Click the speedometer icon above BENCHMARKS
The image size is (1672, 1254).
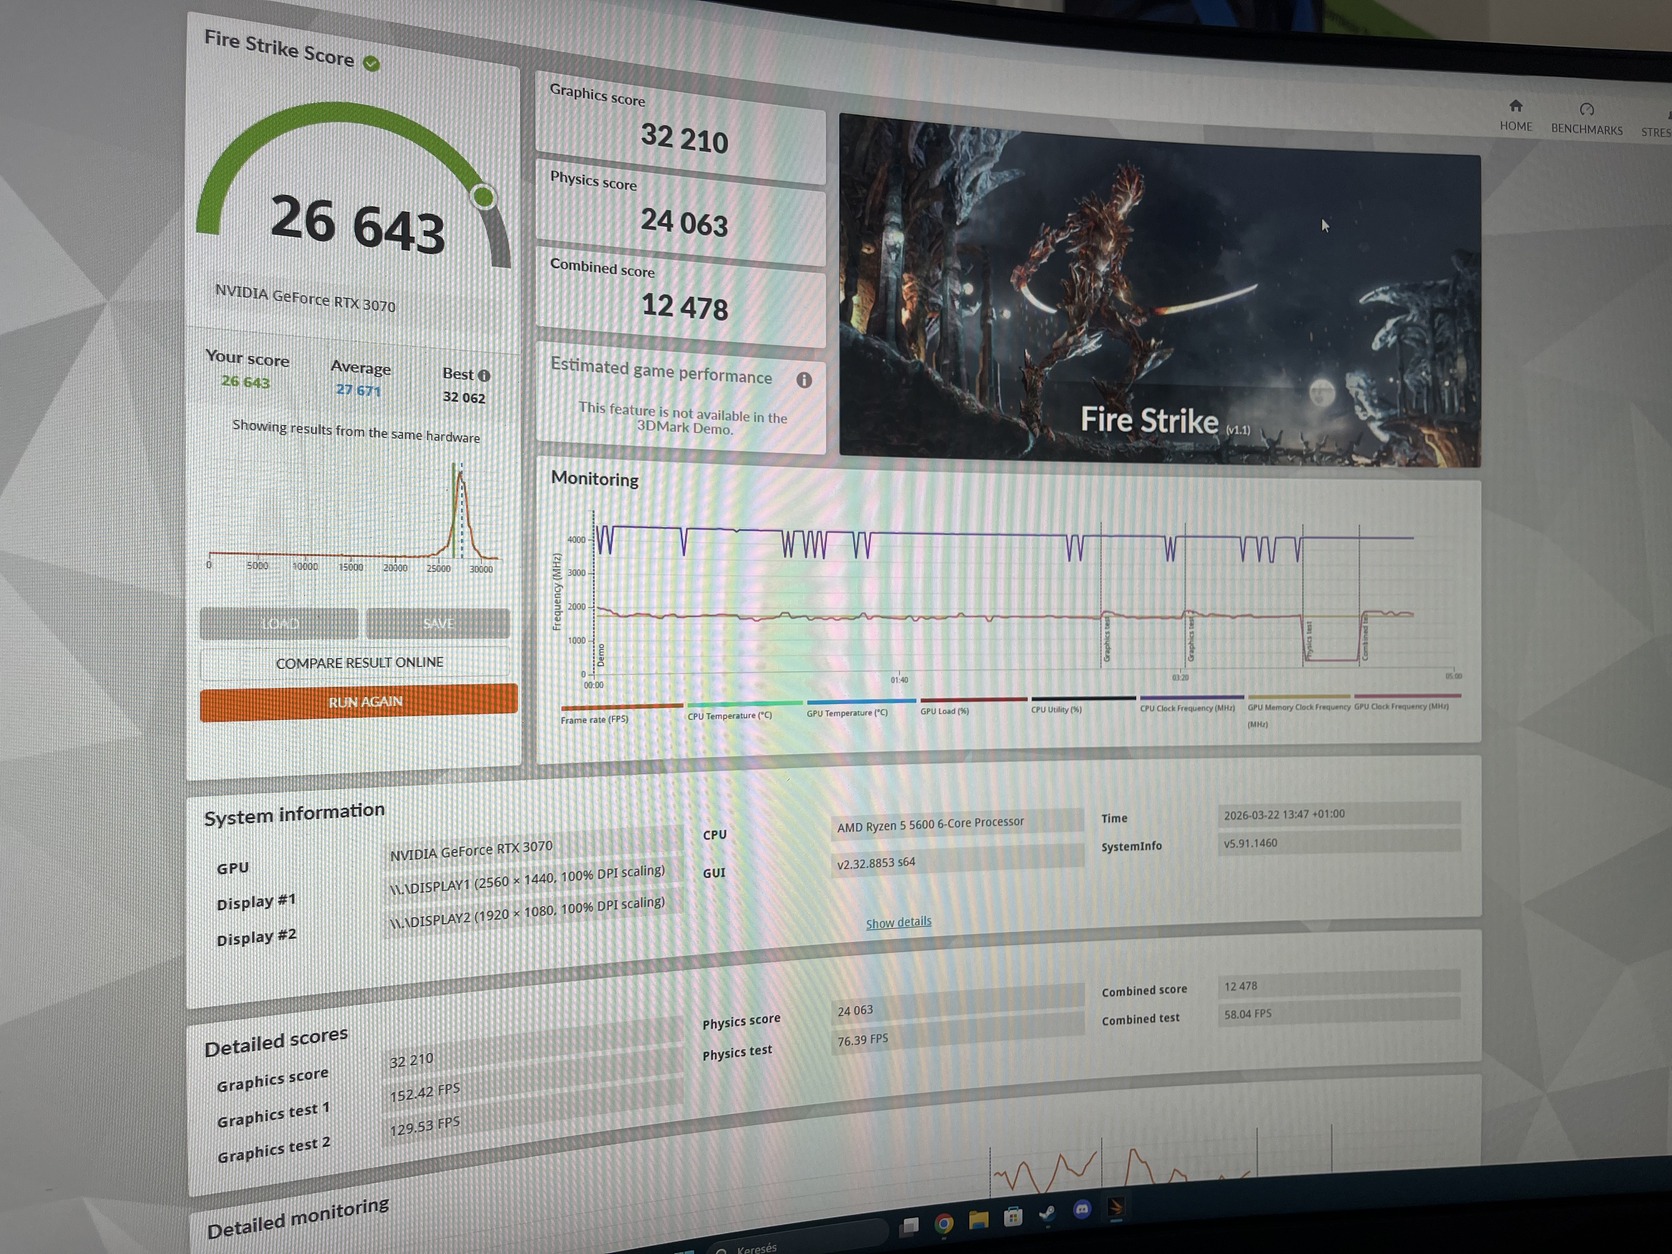pos(1587,109)
